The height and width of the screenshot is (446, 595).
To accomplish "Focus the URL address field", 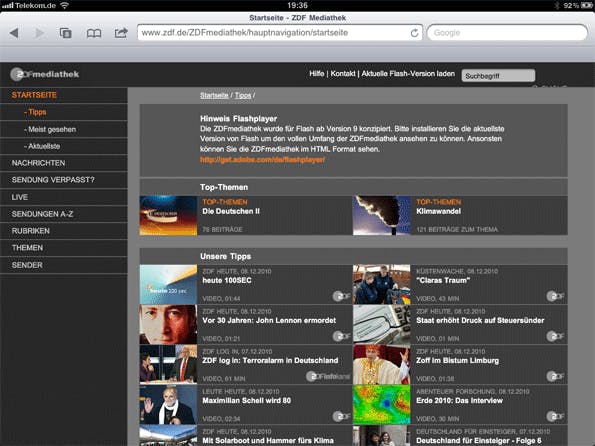I will [280, 33].
